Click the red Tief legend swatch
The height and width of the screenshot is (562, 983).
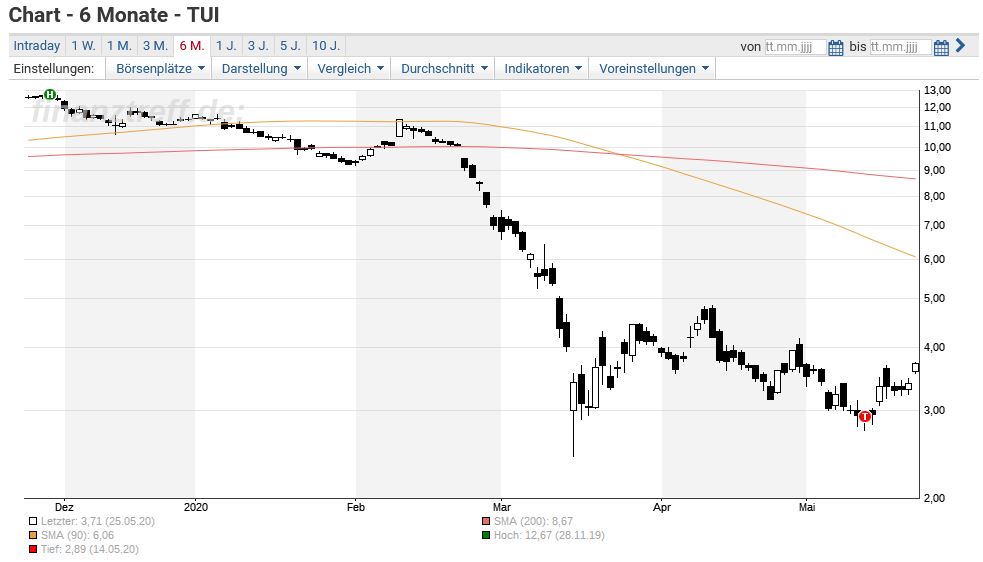[33, 549]
